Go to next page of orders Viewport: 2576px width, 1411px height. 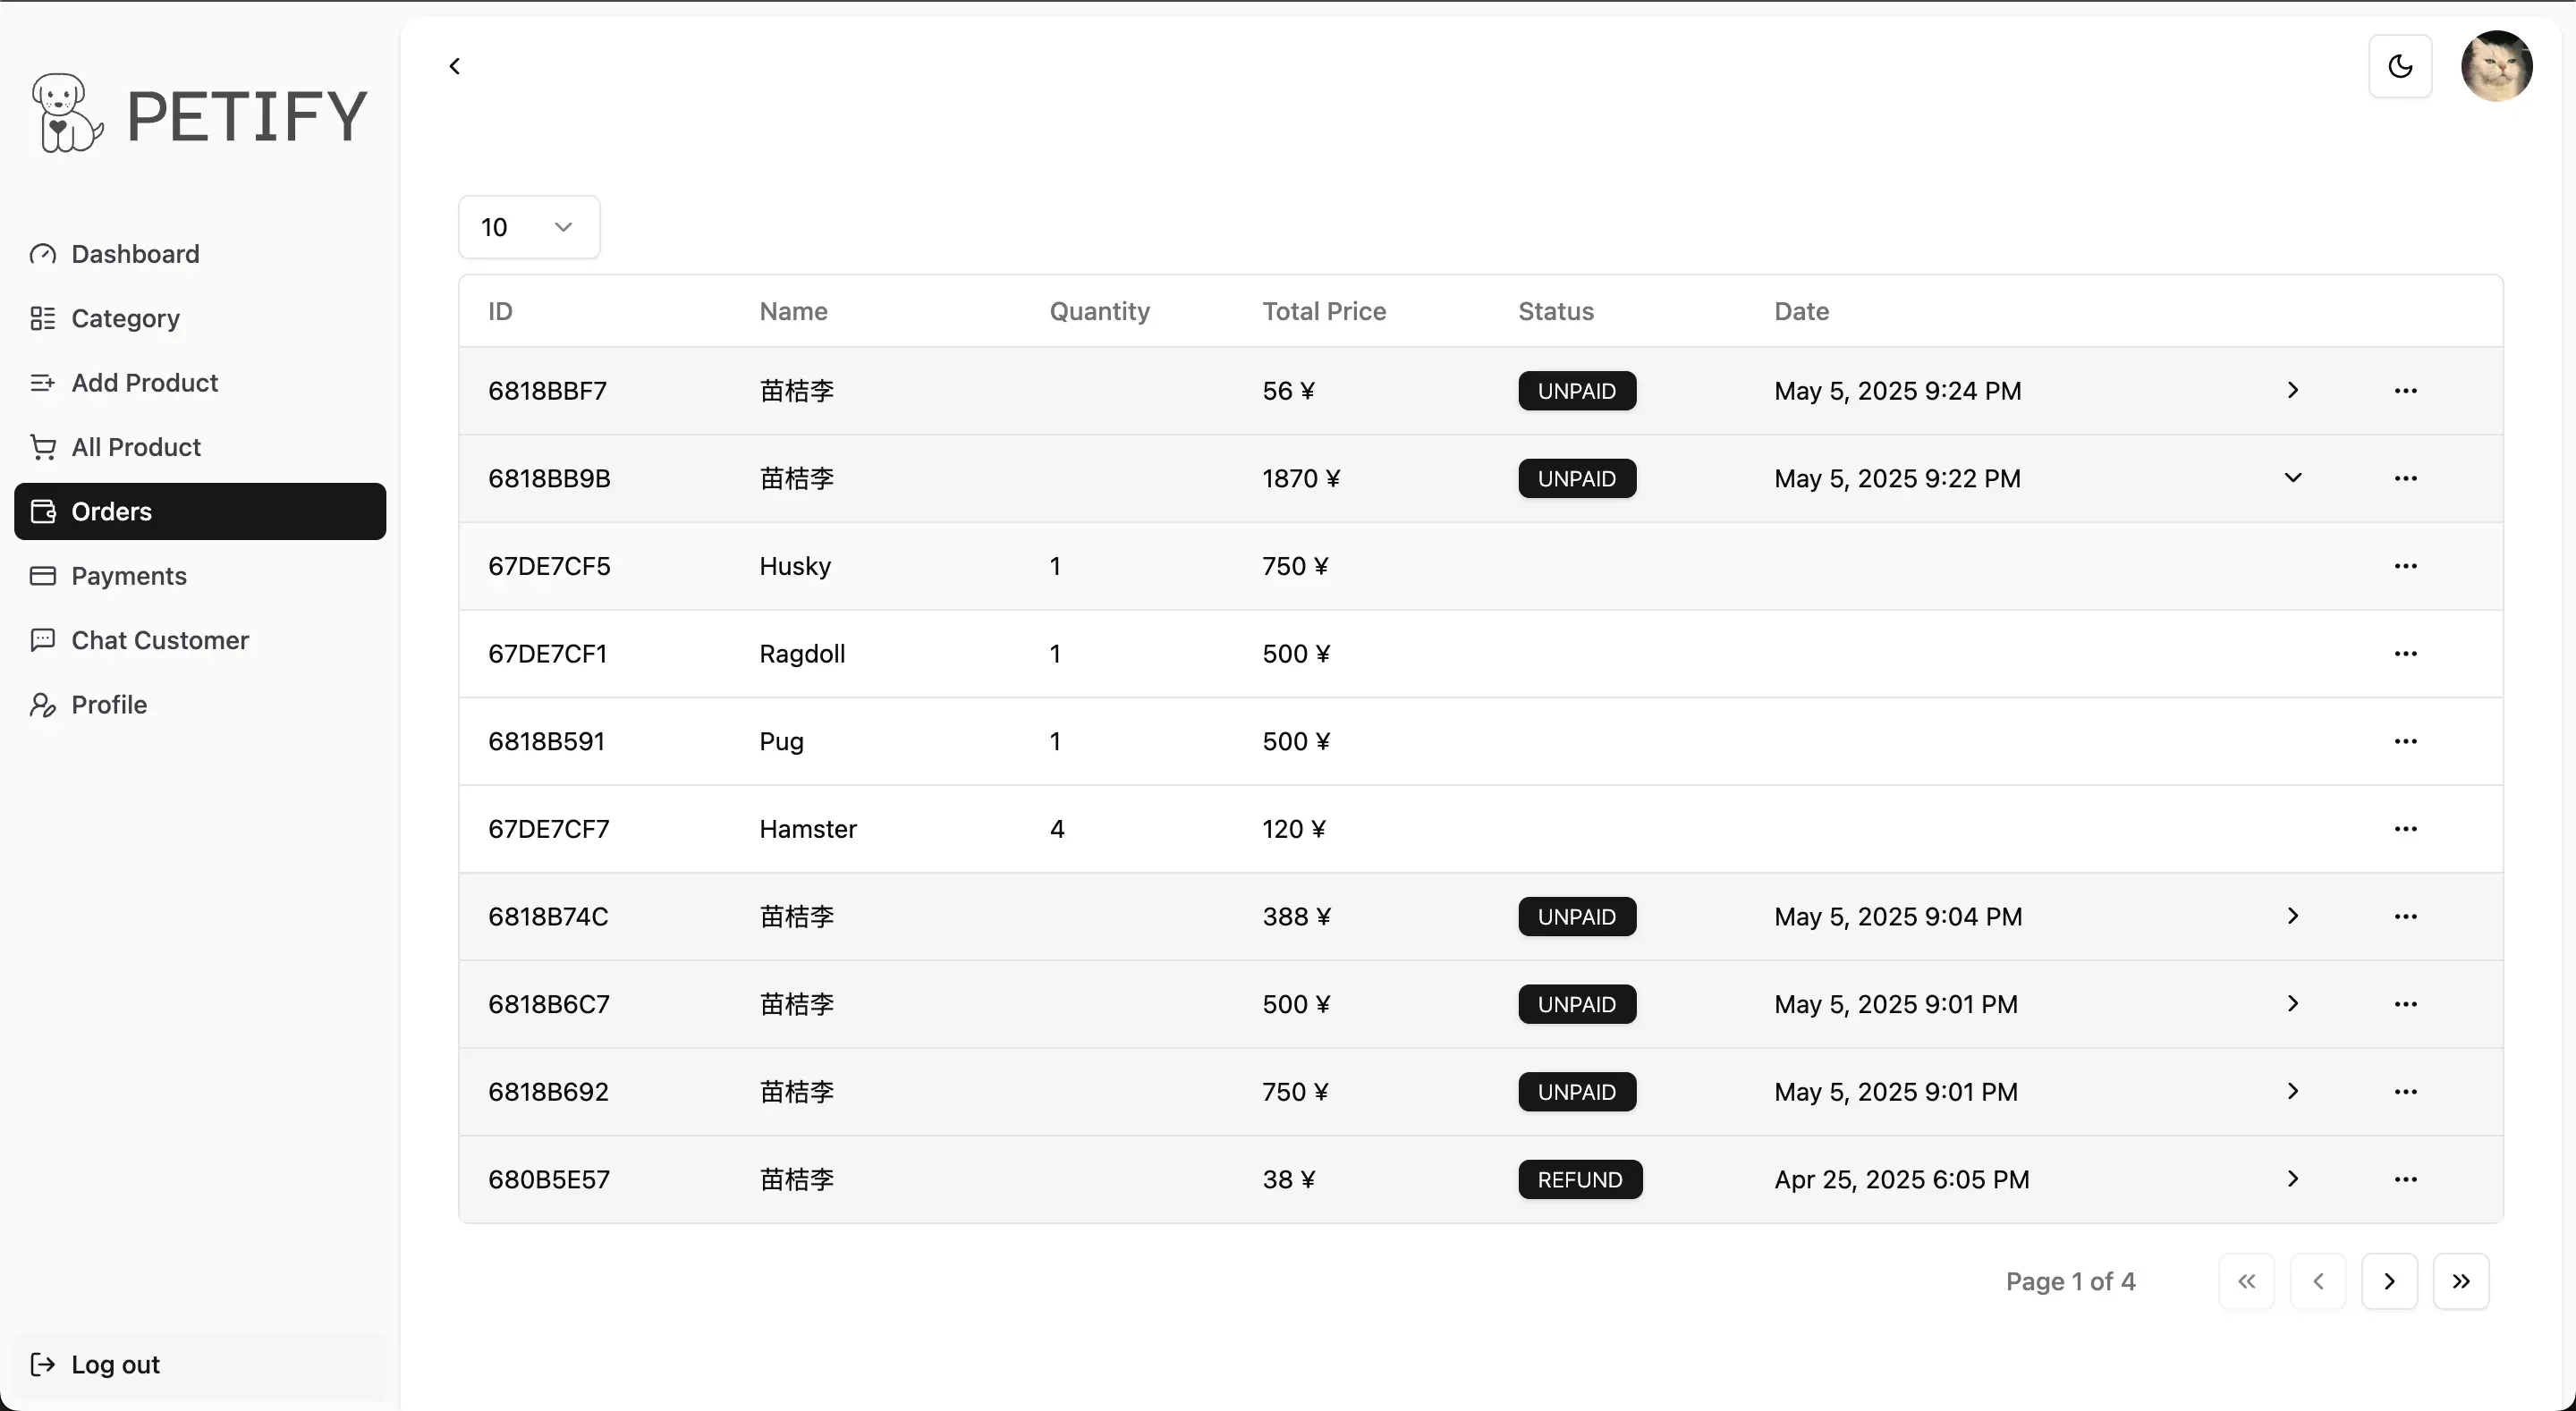tap(2389, 1281)
